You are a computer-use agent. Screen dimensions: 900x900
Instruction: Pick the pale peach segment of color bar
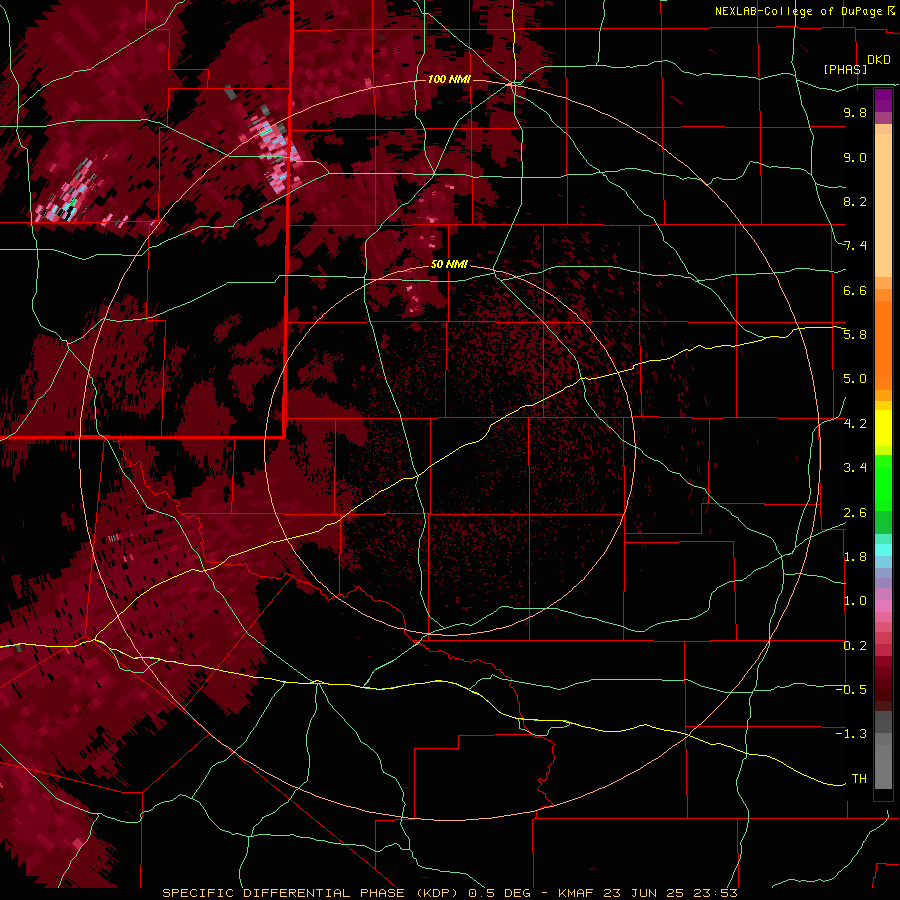pos(883,207)
